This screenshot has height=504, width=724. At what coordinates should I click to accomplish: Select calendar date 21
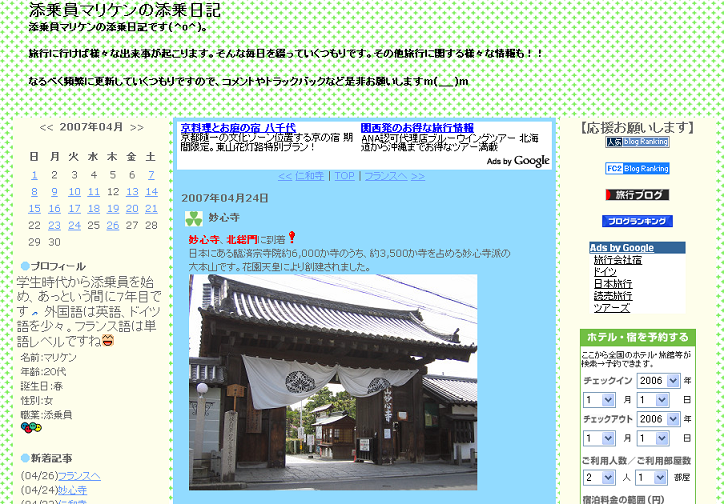coord(151,209)
